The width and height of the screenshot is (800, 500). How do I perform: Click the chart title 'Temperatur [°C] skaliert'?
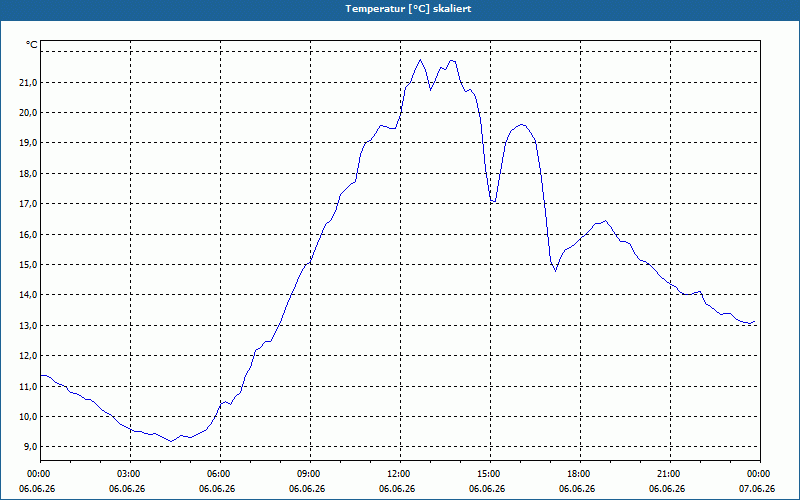click(408, 9)
